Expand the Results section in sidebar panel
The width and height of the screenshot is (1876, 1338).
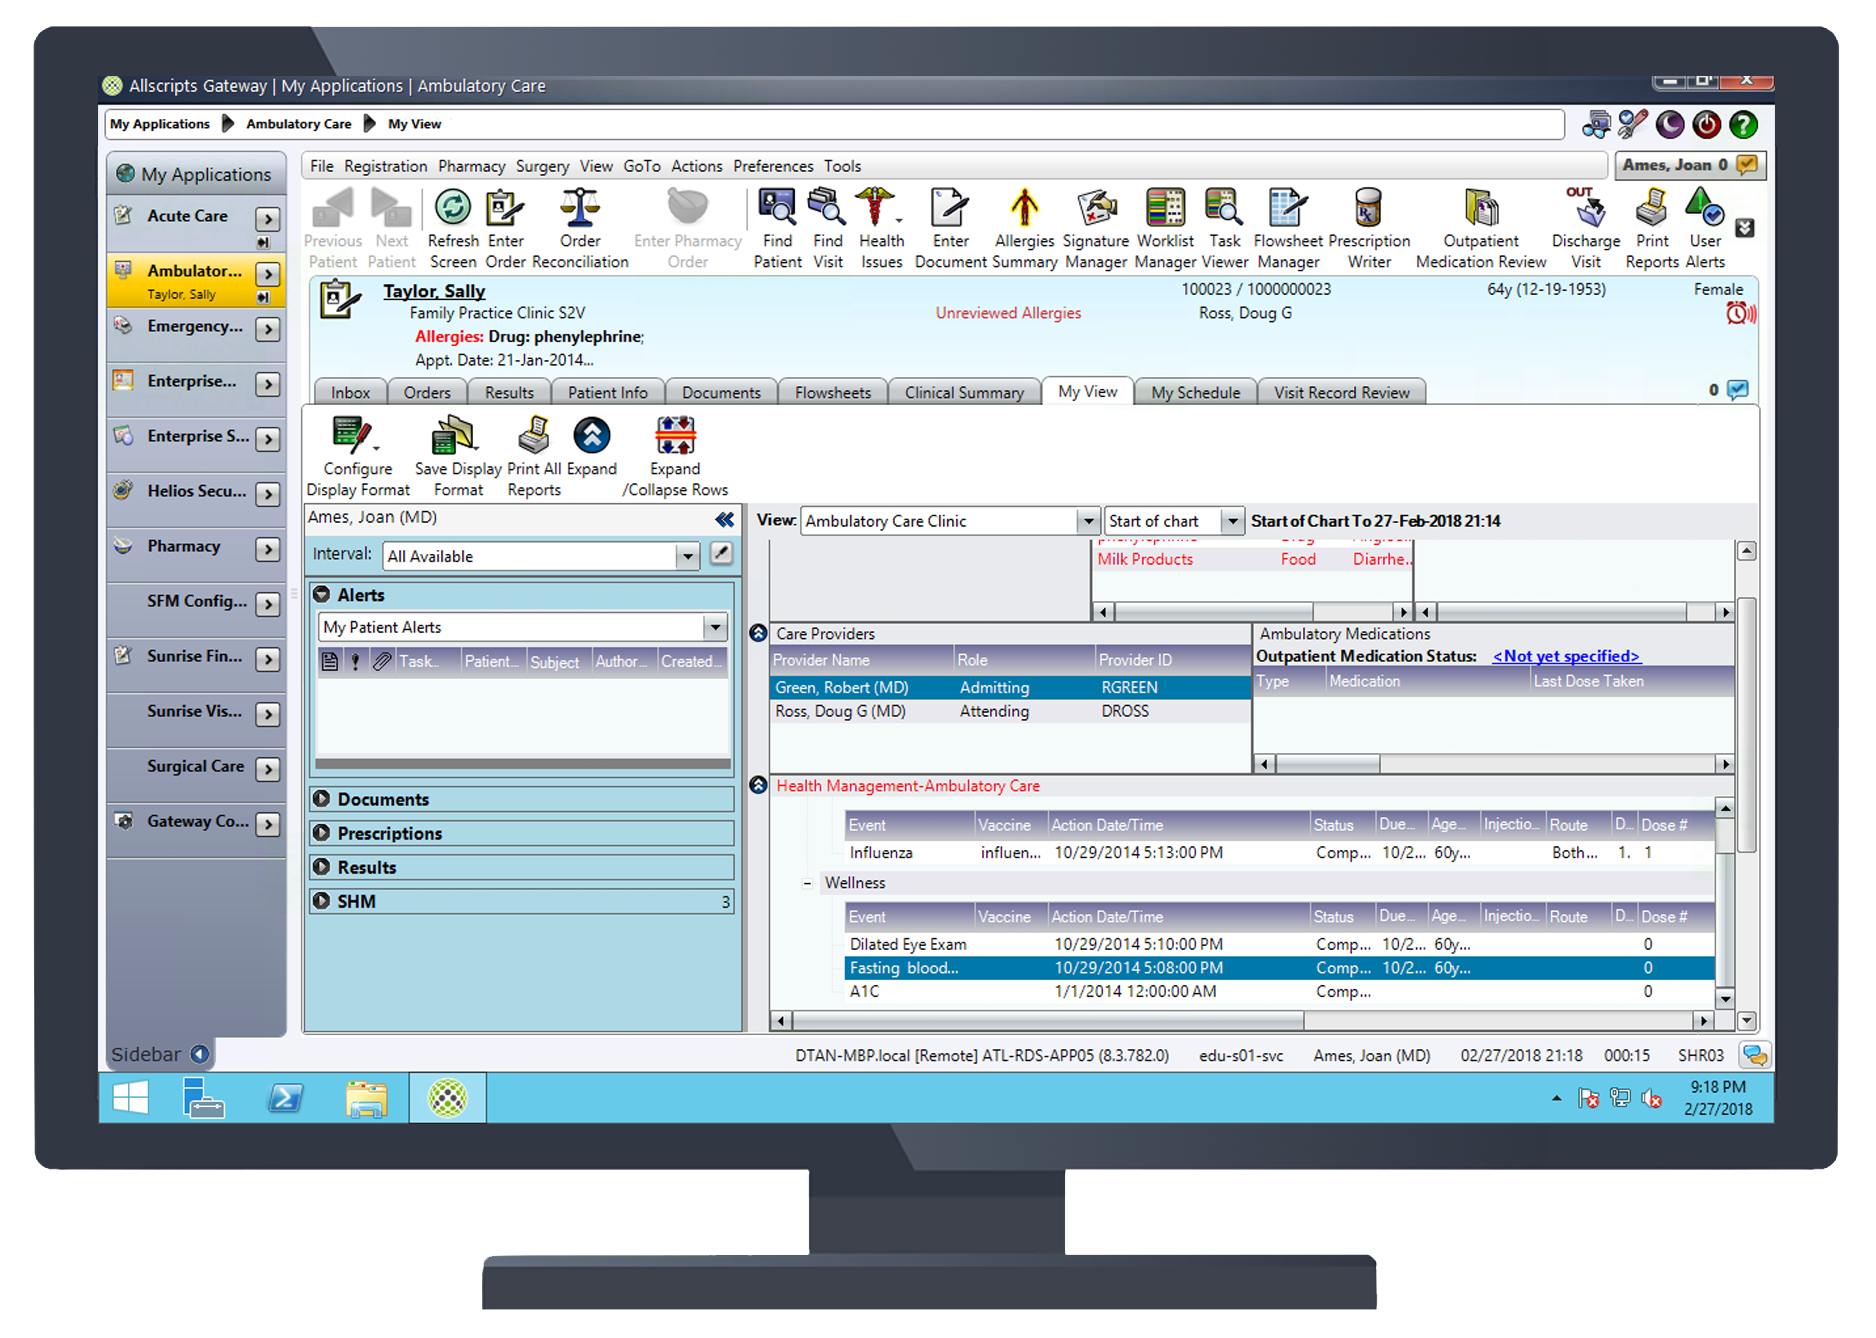tap(322, 867)
